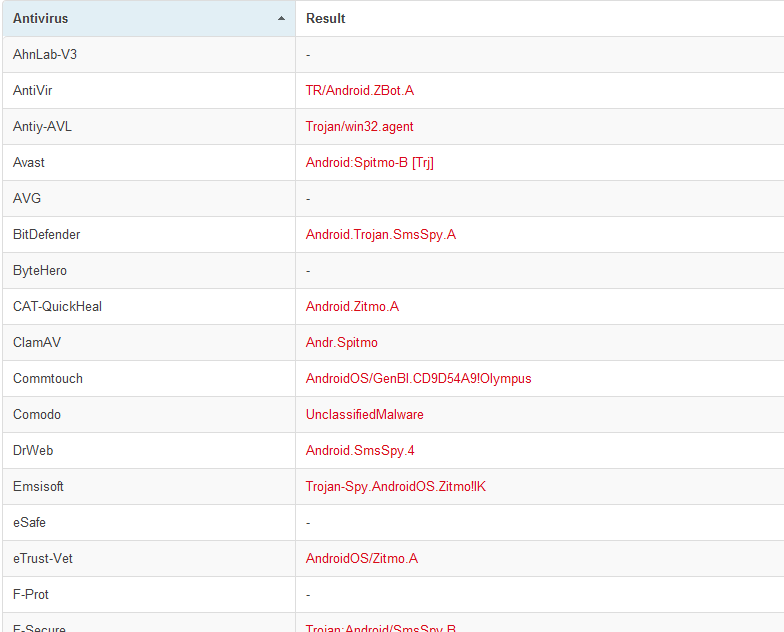Click the ascending sort arrow in Antivirus header

coord(282,18)
